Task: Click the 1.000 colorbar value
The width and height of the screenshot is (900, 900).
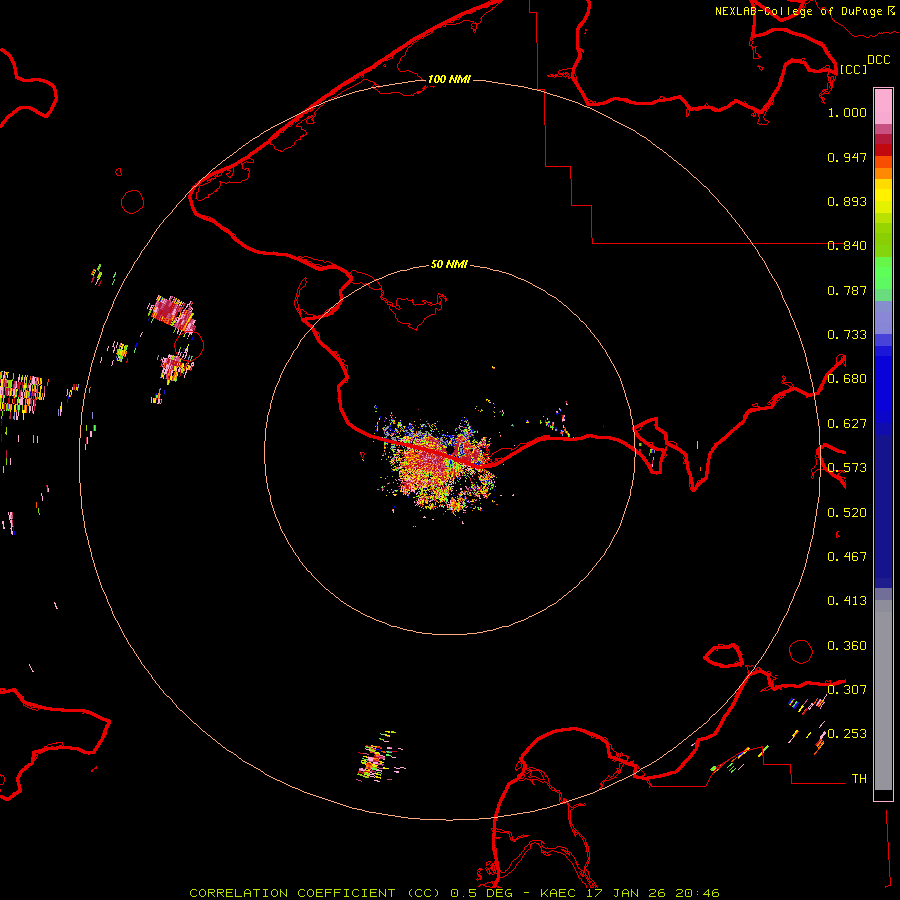Action: (847, 112)
